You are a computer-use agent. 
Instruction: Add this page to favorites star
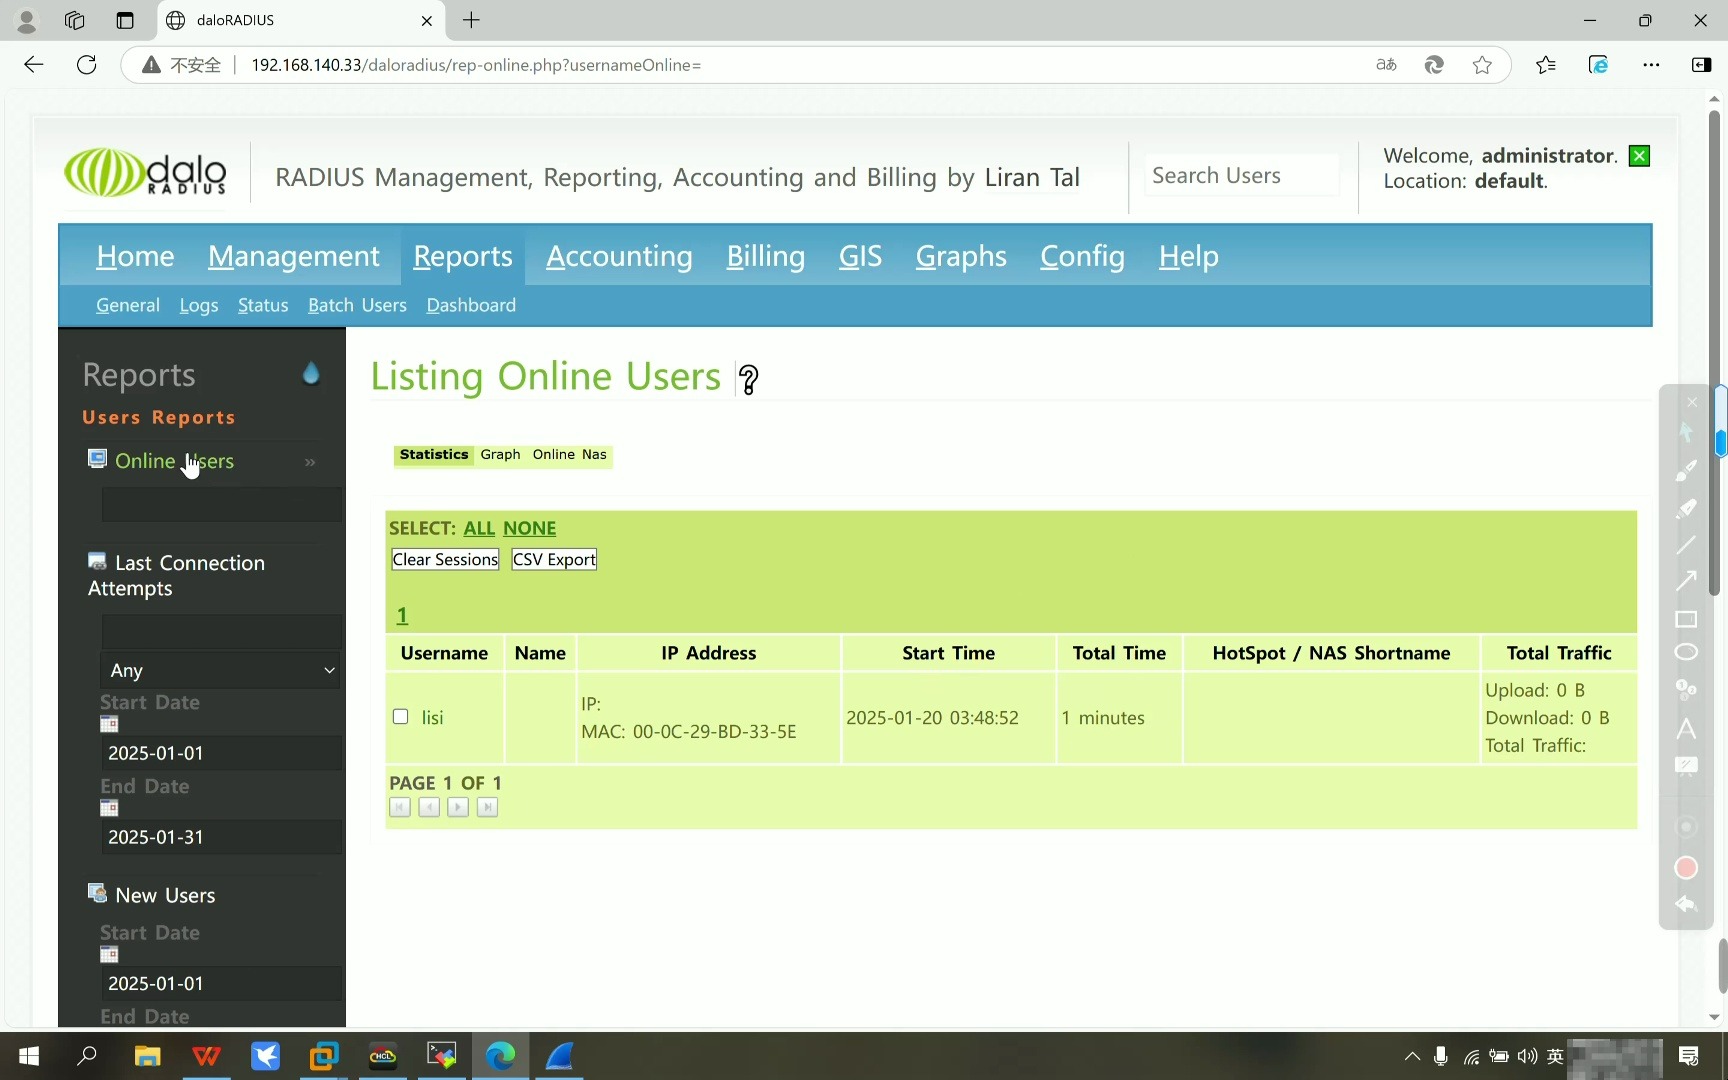[x=1482, y=65]
